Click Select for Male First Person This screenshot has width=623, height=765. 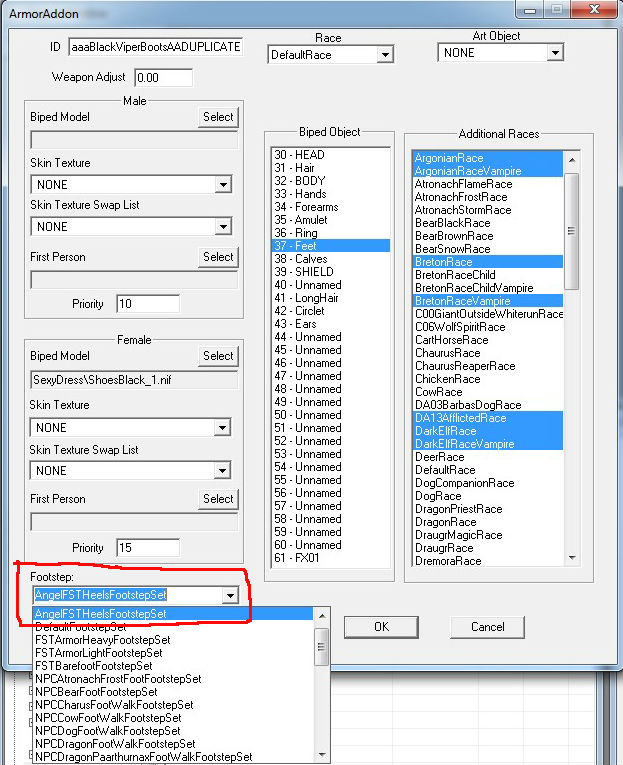pyautogui.click(x=218, y=257)
